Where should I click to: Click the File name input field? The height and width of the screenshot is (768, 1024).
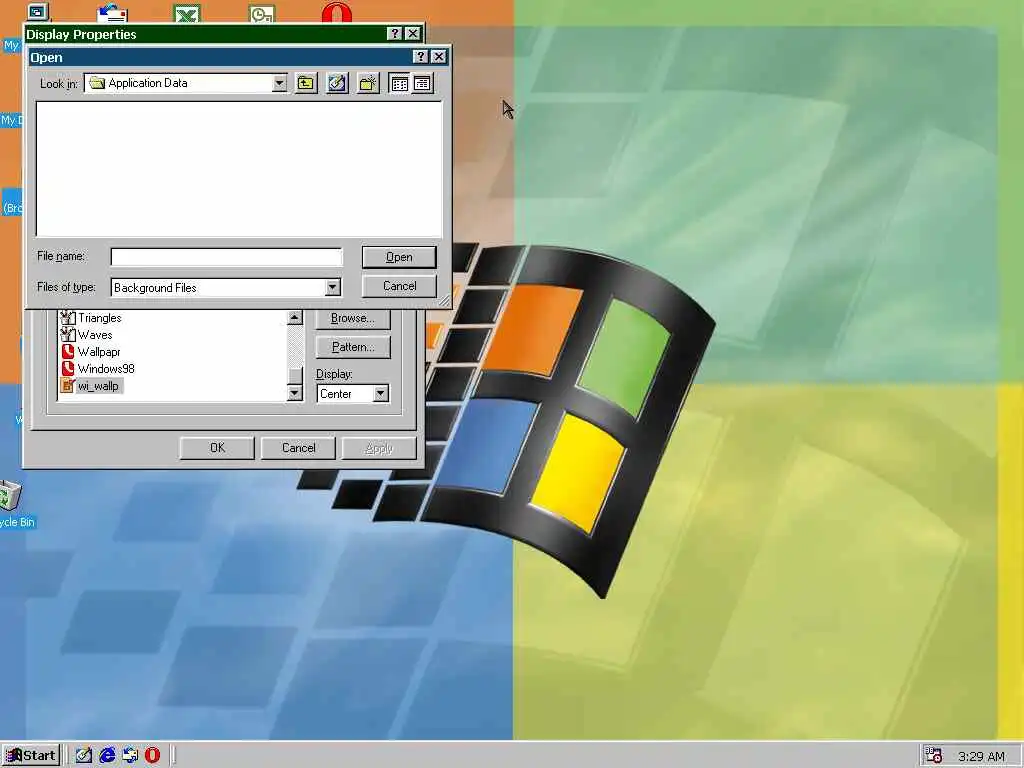tap(226, 257)
